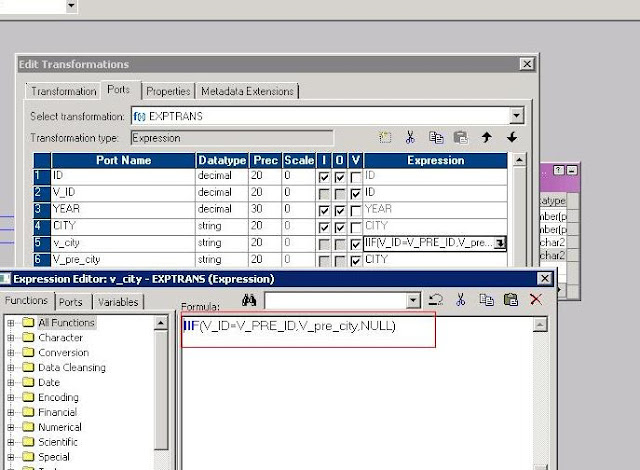Image resolution: width=640 pixels, height=470 pixels.
Task: Expand the All Functions tree node
Action: click(x=11, y=323)
